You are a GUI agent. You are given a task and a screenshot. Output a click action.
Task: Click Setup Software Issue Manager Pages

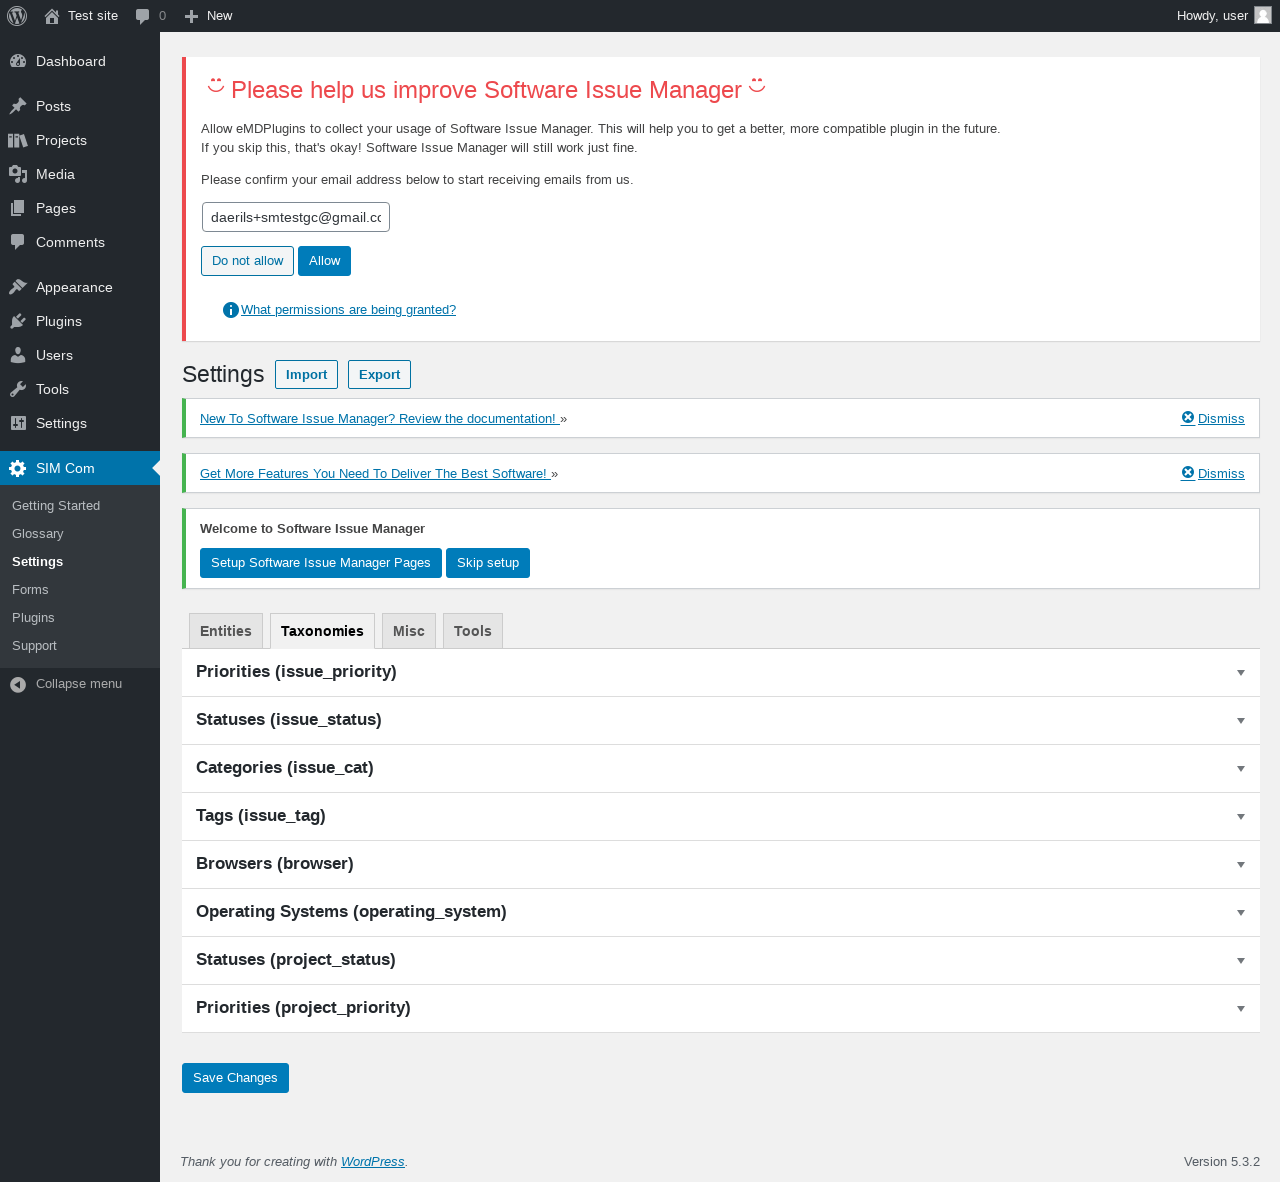click(321, 563)
